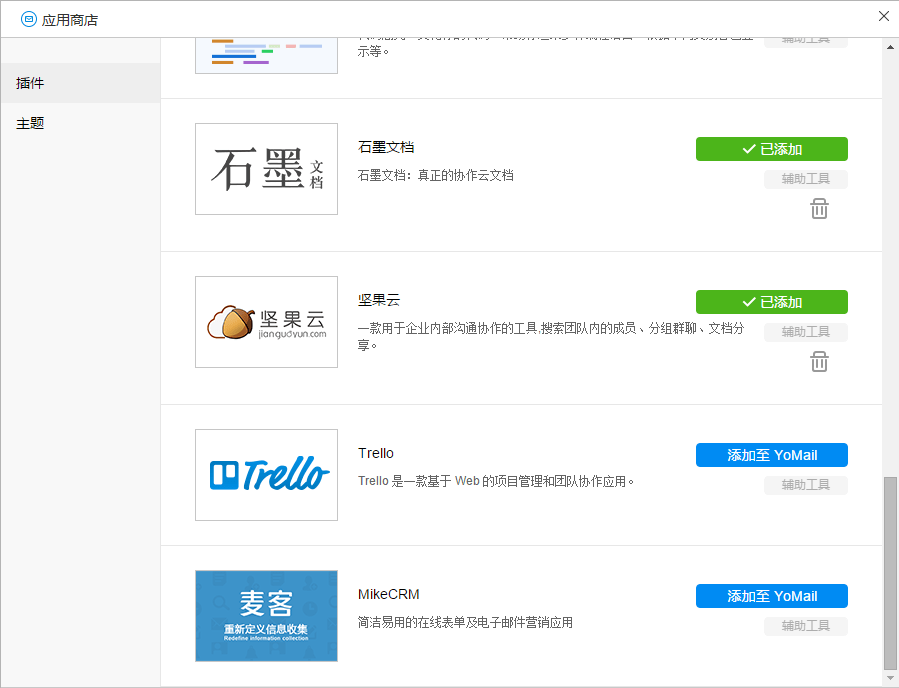899x688 pixels.
Task: Click the scrollbar down arrow
Action: [890, 678]
